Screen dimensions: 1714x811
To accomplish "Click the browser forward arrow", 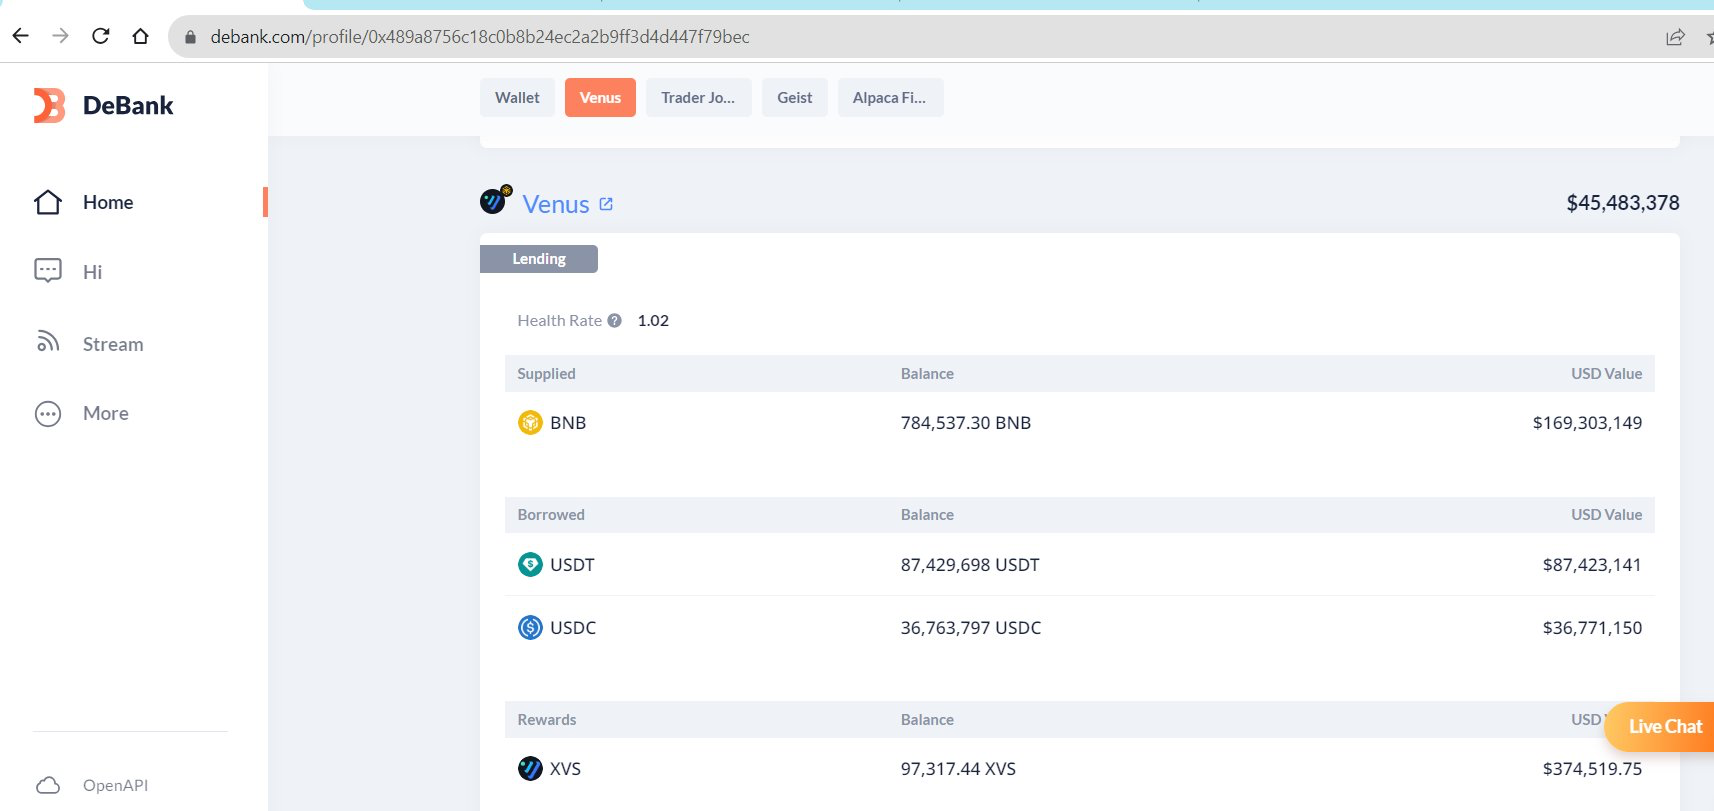I will point(60,36).
